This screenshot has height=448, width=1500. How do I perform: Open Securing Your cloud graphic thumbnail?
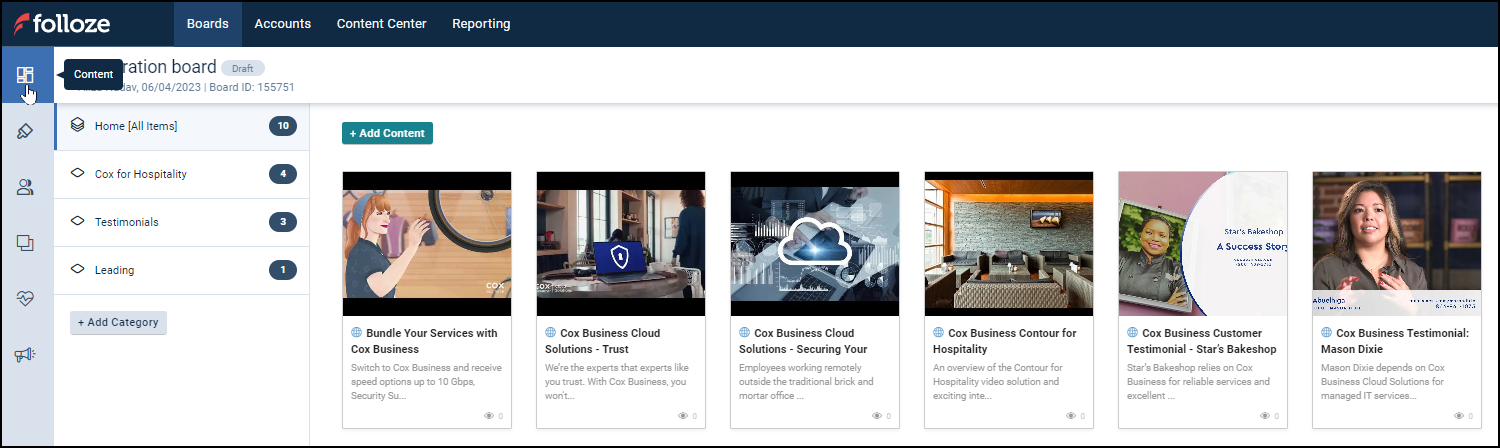[x=815, y=244]
